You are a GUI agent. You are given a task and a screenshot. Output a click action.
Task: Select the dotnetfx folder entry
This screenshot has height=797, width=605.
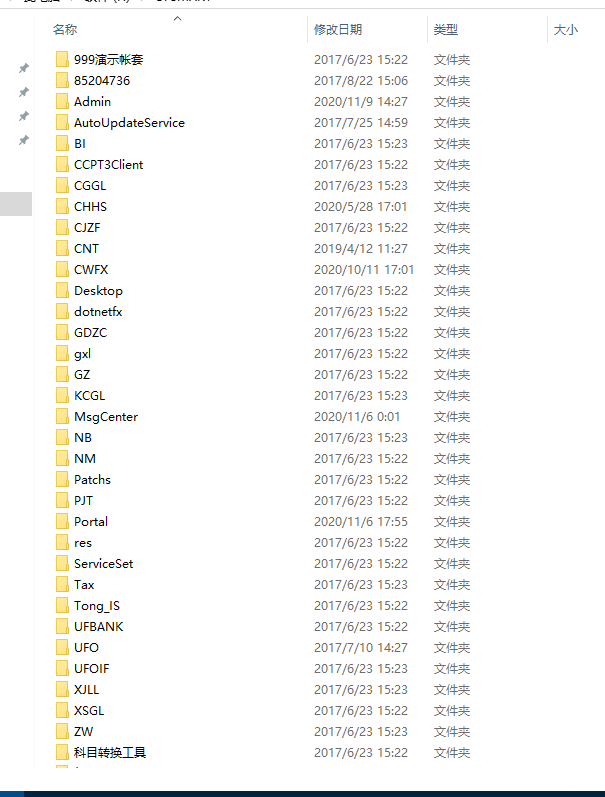pos(98,312)
